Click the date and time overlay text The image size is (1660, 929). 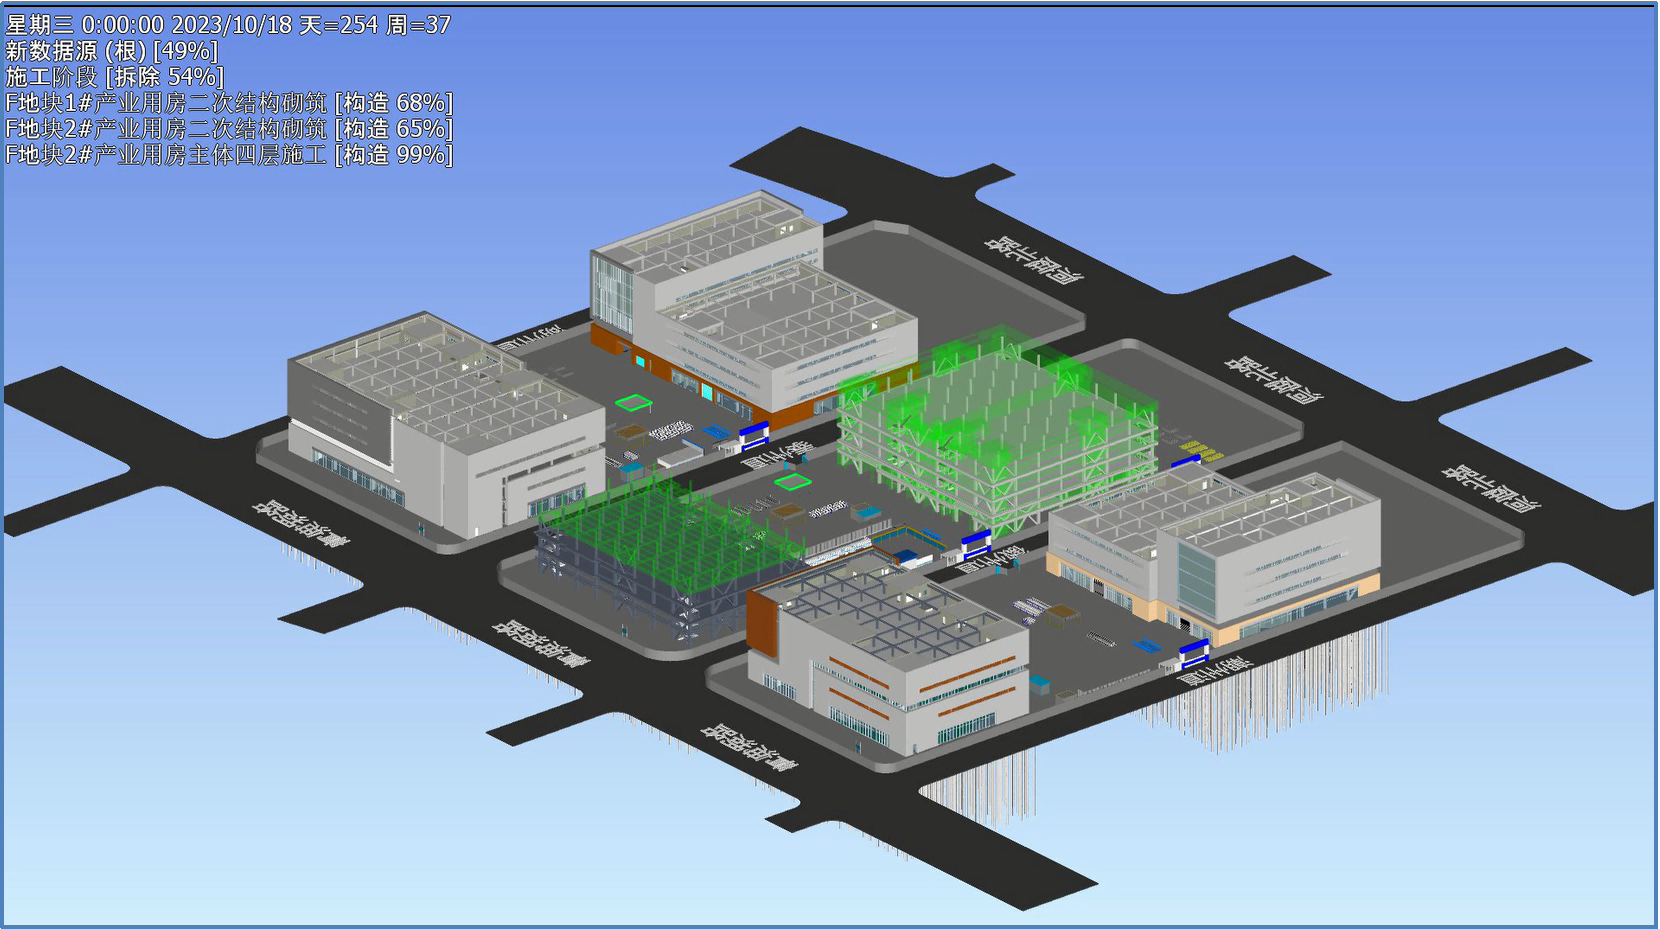[228, 25]
